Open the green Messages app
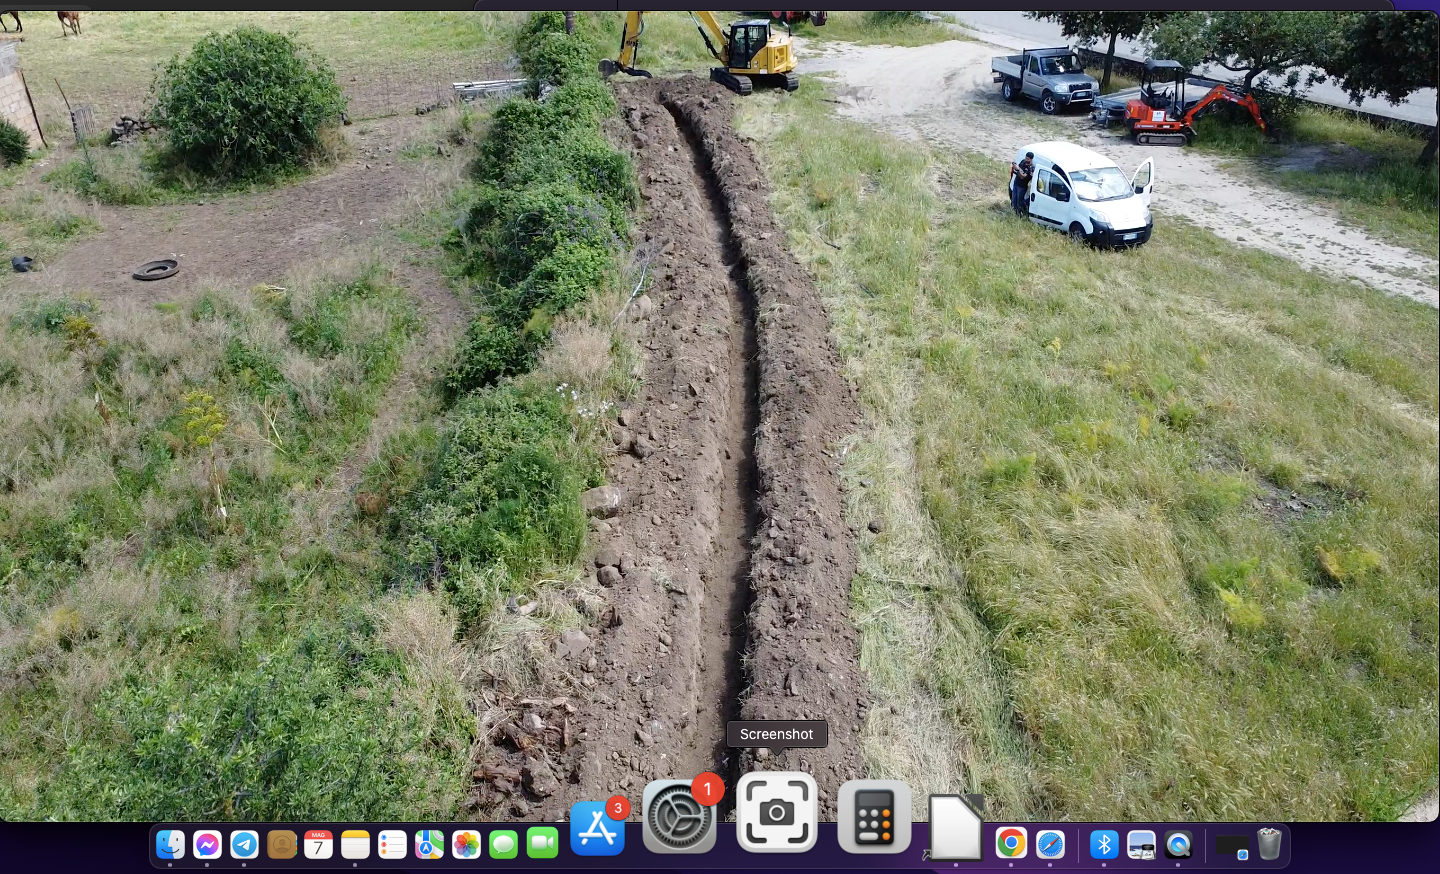This screenshot has height=874, width=1440. (504, 845)
